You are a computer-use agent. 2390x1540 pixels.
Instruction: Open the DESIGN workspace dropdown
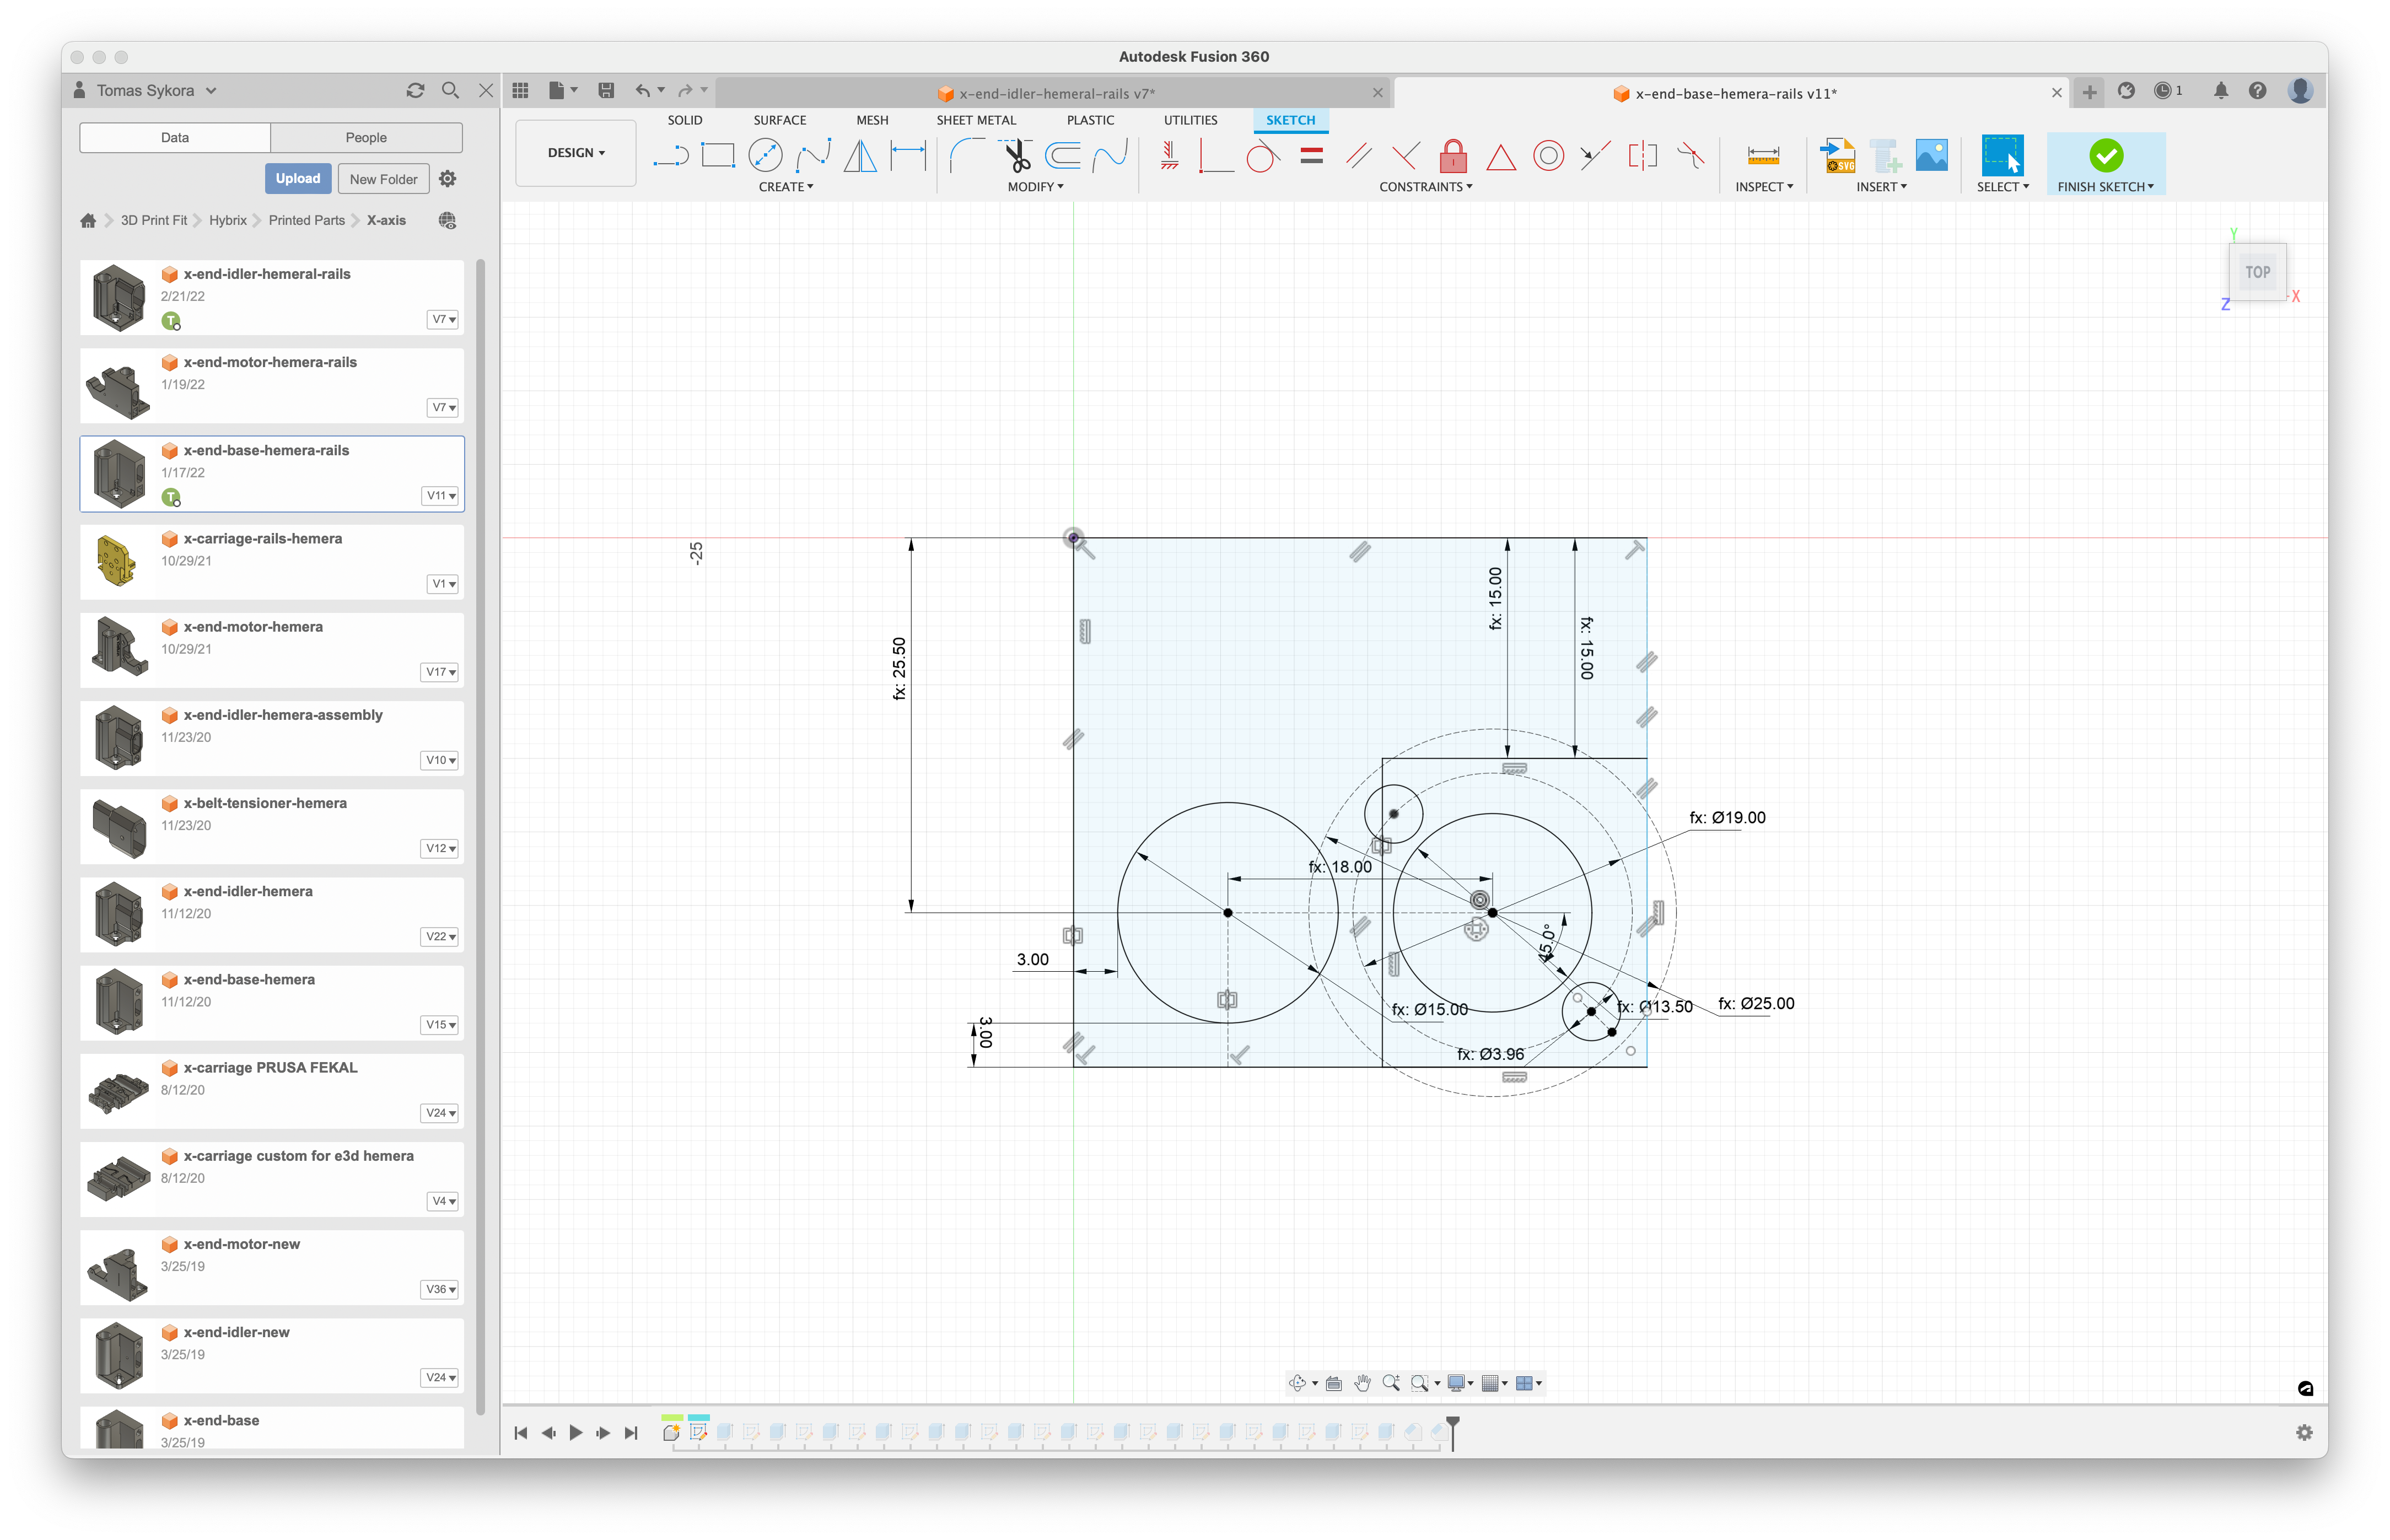(x=576, y=153)
